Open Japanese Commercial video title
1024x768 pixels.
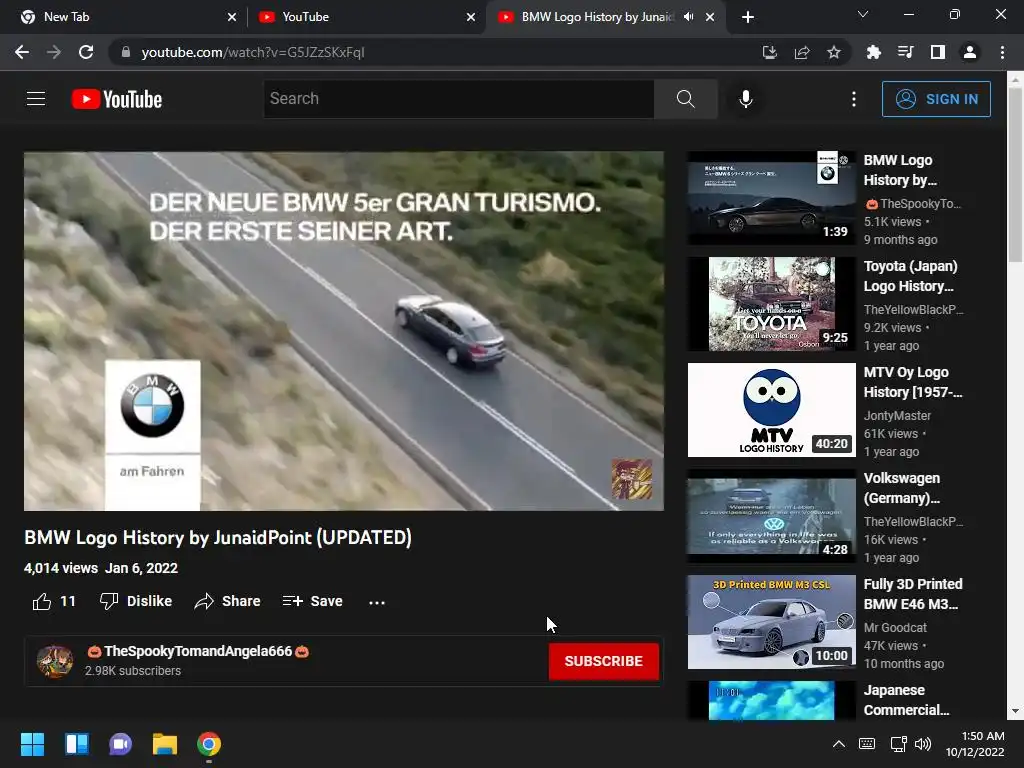[x=906, y=700]
